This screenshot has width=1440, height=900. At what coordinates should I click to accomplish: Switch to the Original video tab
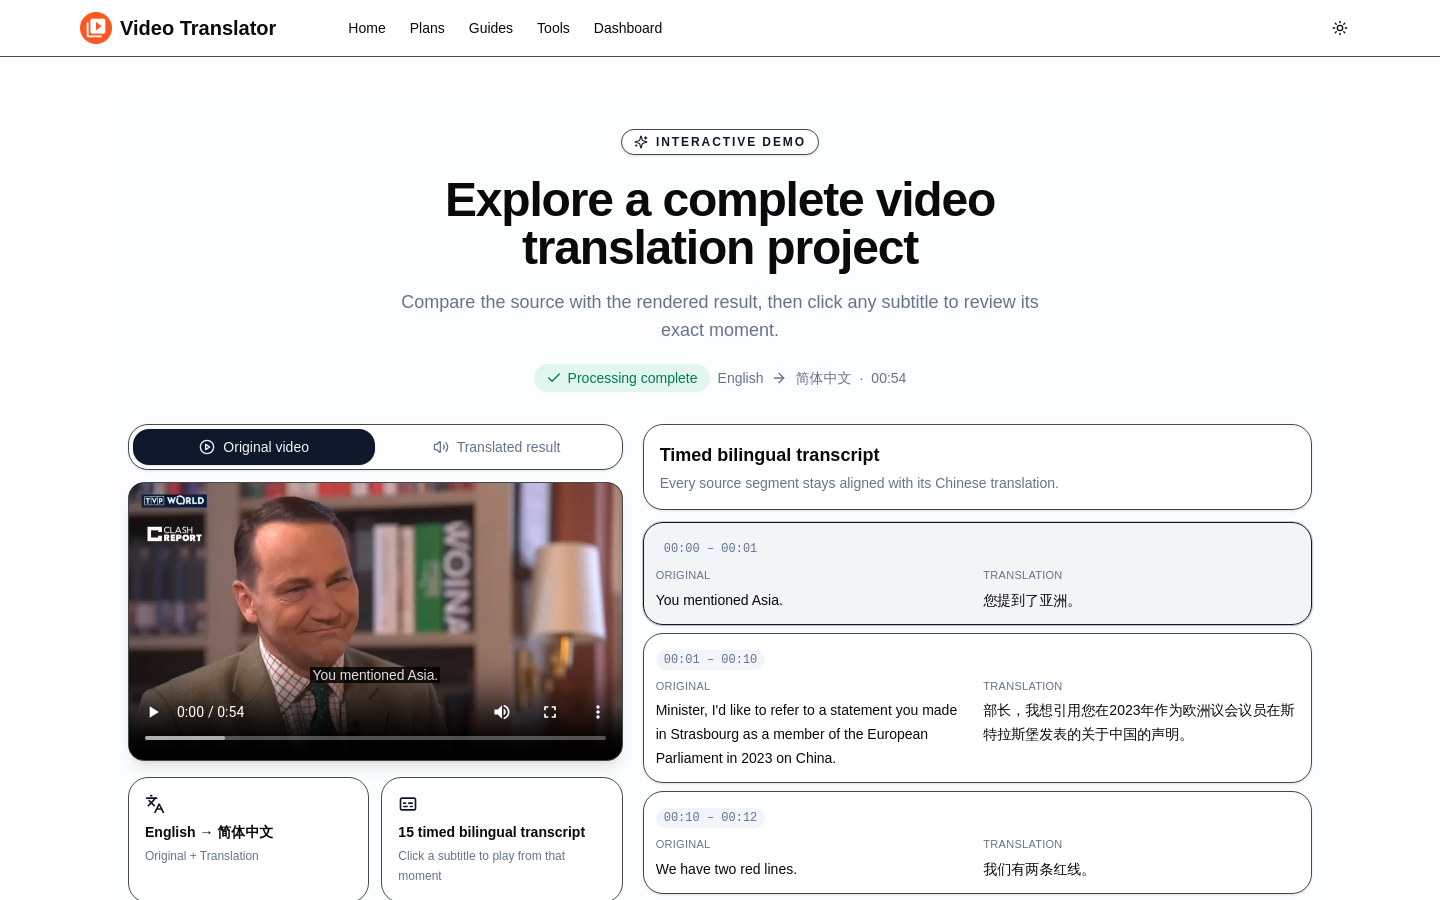(254, 447)
